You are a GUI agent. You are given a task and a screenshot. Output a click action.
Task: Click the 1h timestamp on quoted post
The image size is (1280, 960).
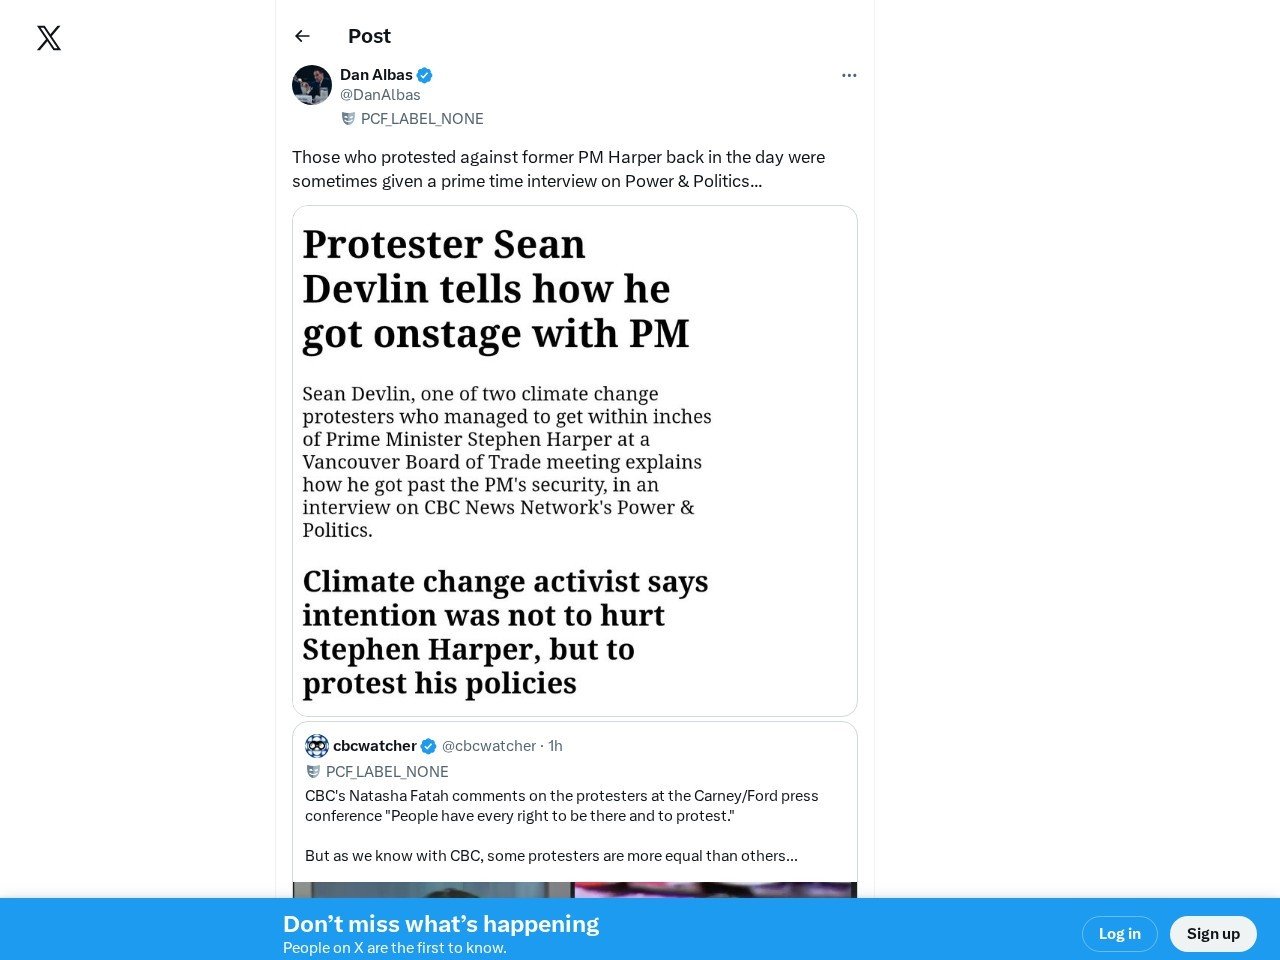[x=555, y=746]
